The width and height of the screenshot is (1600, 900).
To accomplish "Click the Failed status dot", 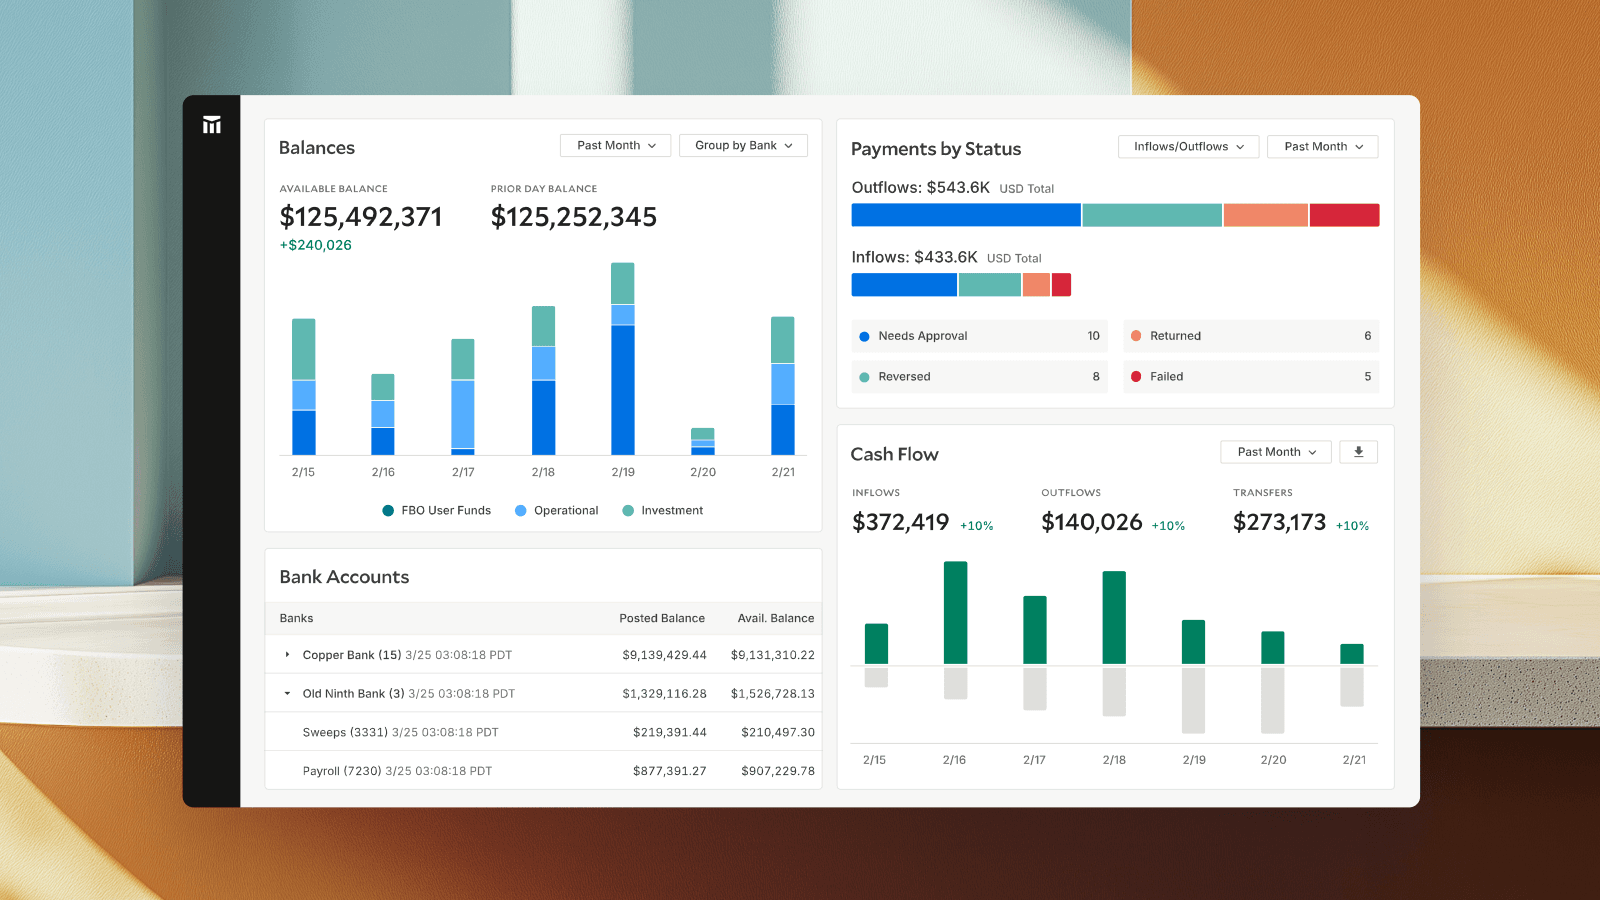I will [1138, 377].
